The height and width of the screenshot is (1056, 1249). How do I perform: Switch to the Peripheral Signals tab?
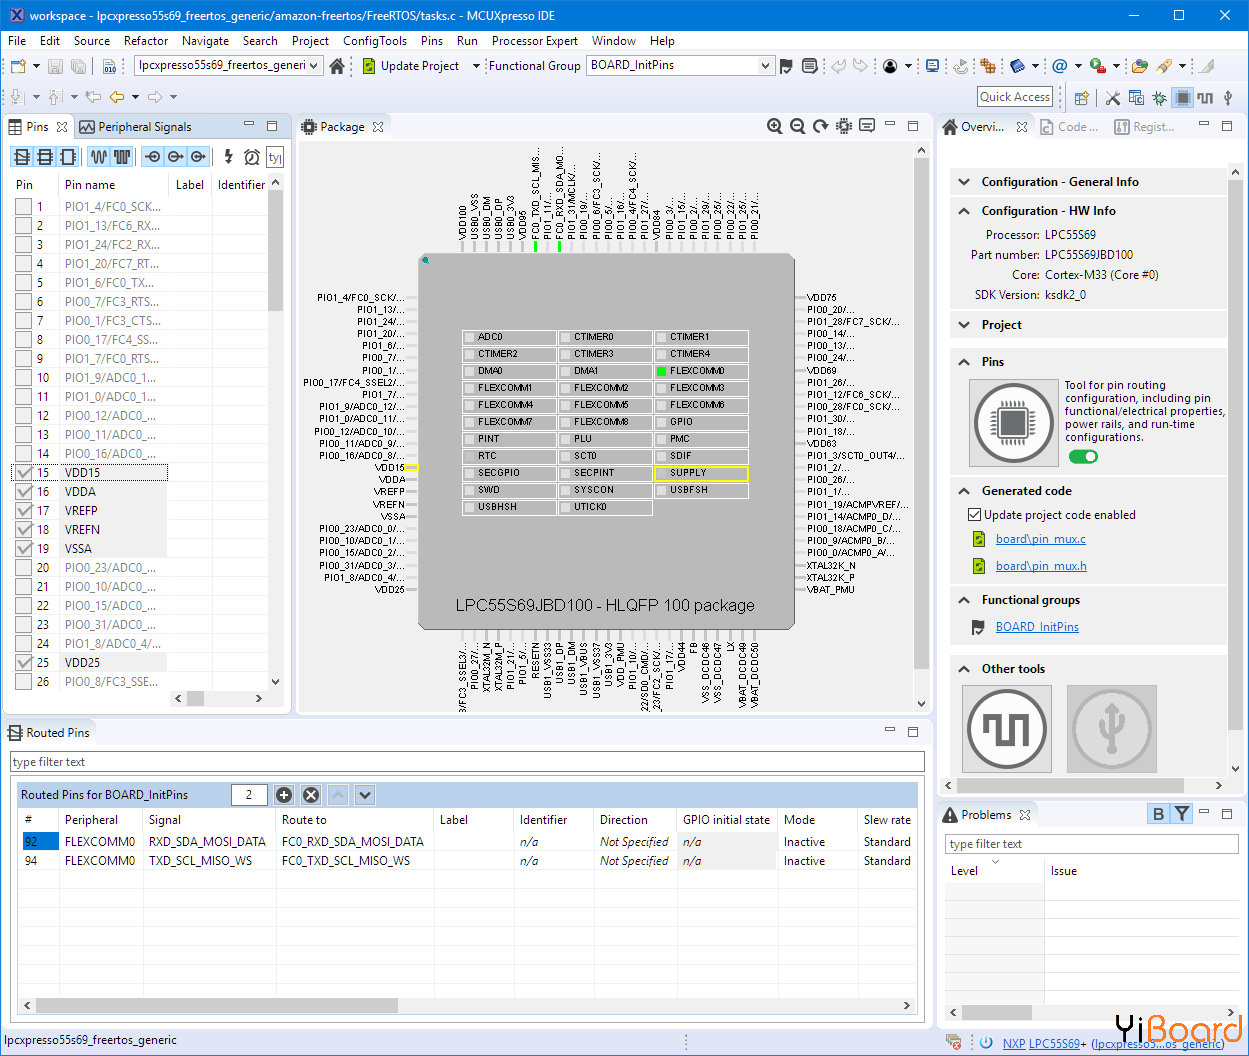(136, 127)
